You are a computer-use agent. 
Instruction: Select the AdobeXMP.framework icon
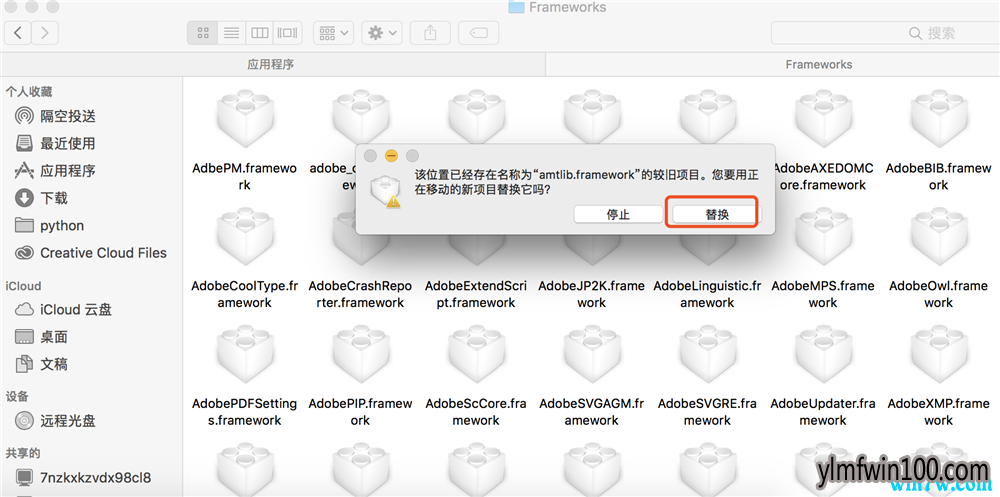pyautogui.click(x=939, y=355)
